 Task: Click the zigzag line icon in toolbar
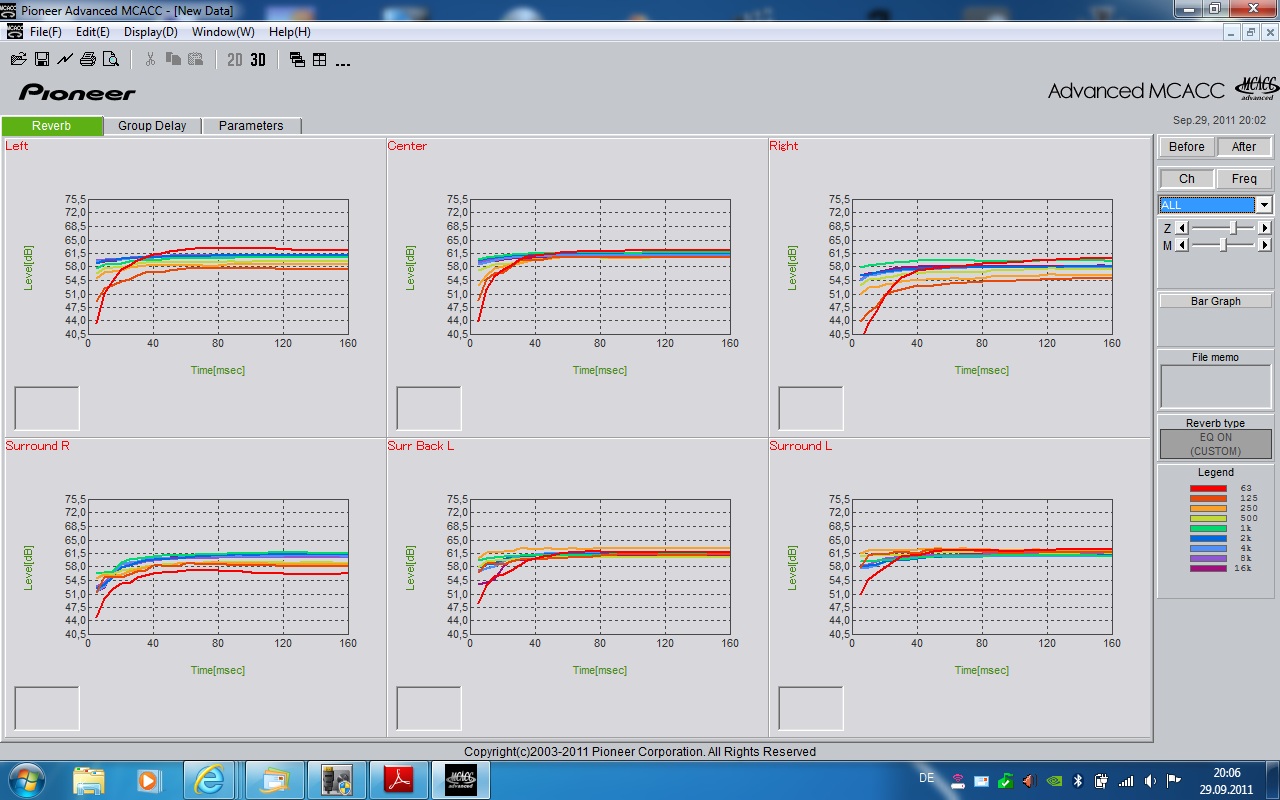coord(65,60)
